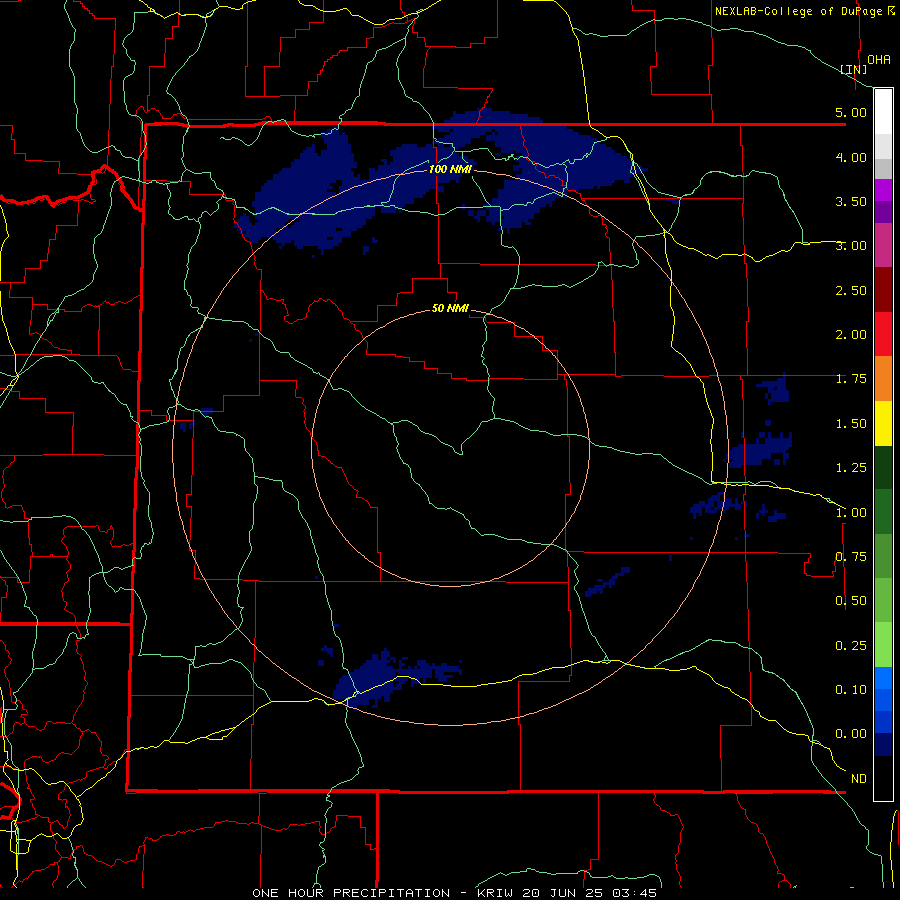The image size is (900, 900).
Task: Click the '1.50' legend value
Action: coord(851,424)
